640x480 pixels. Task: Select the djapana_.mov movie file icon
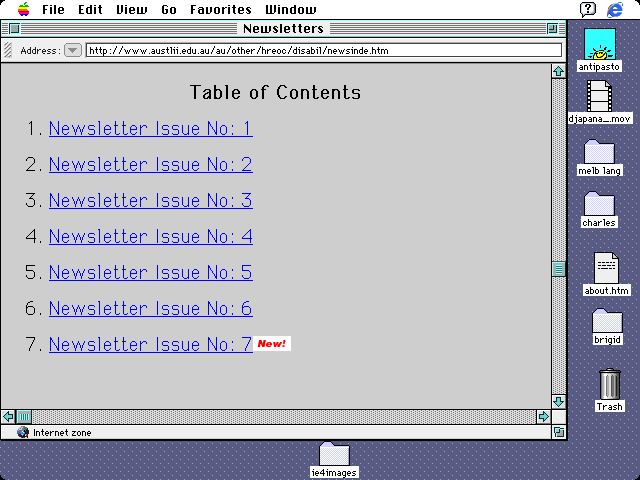[x=599, y=96]
